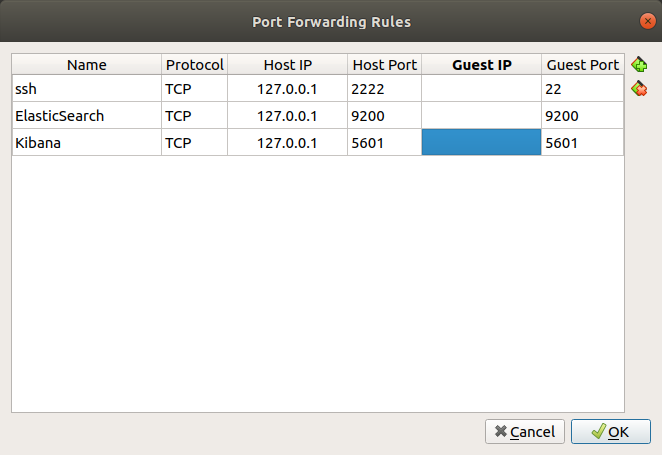Click the empty Guest IP cell for ElasticSearch
This screenshot has height=455, width=662.
point(481,116)
